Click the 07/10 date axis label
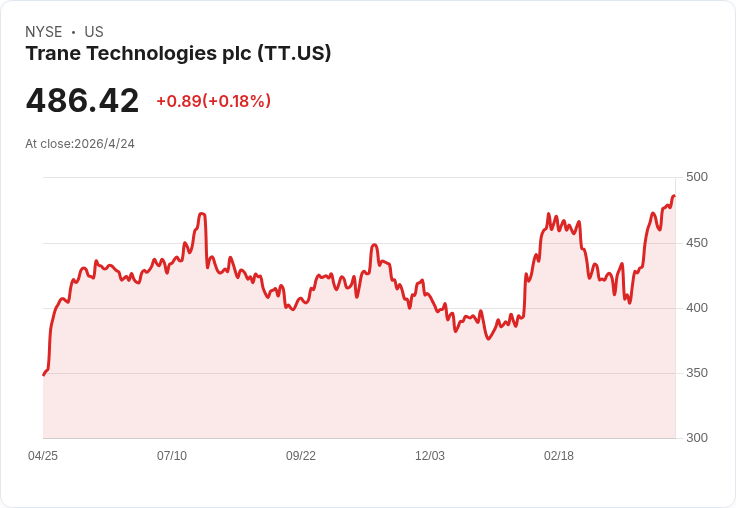 (172, 455)
